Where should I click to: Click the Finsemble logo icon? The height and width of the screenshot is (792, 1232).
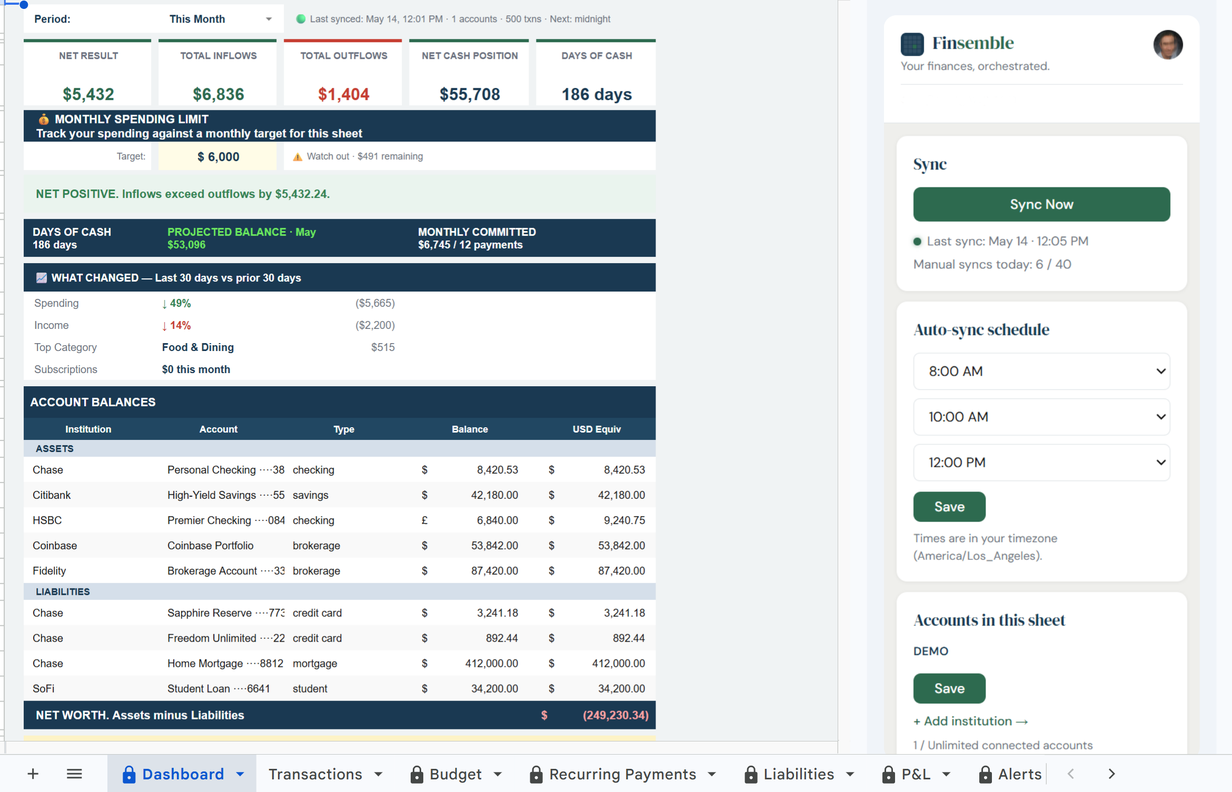(x=912, y=44)
